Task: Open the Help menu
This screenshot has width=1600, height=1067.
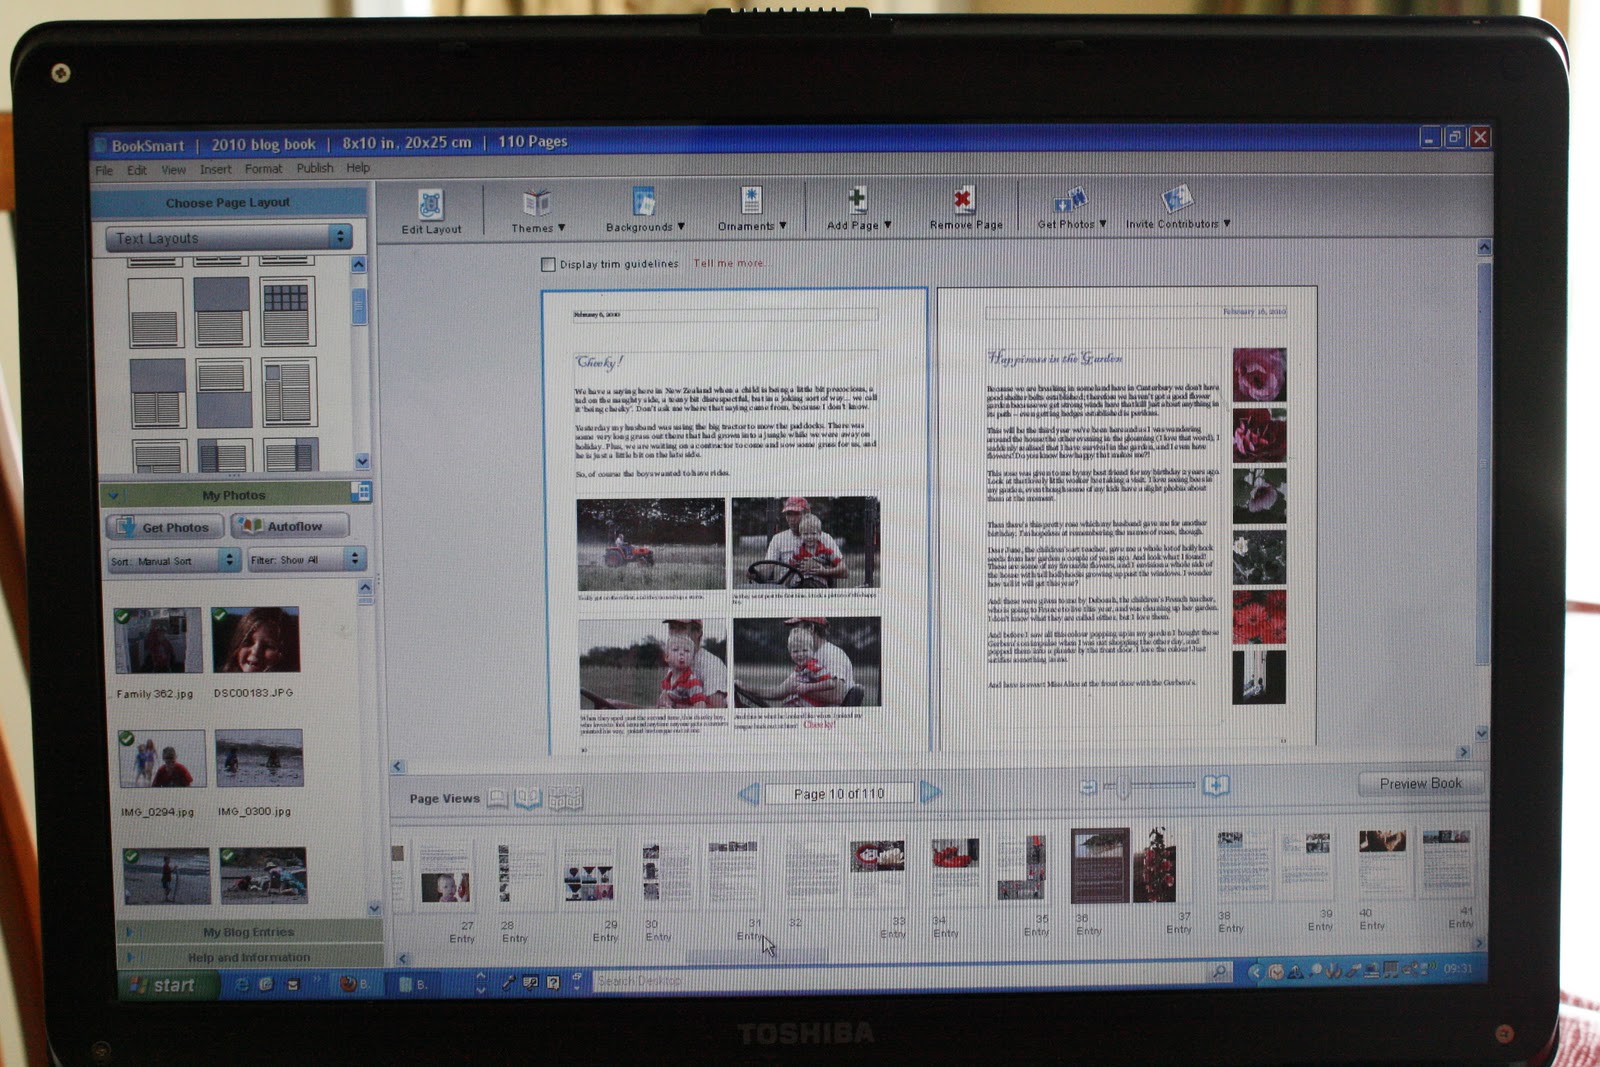Action: (x=358, y=168)
